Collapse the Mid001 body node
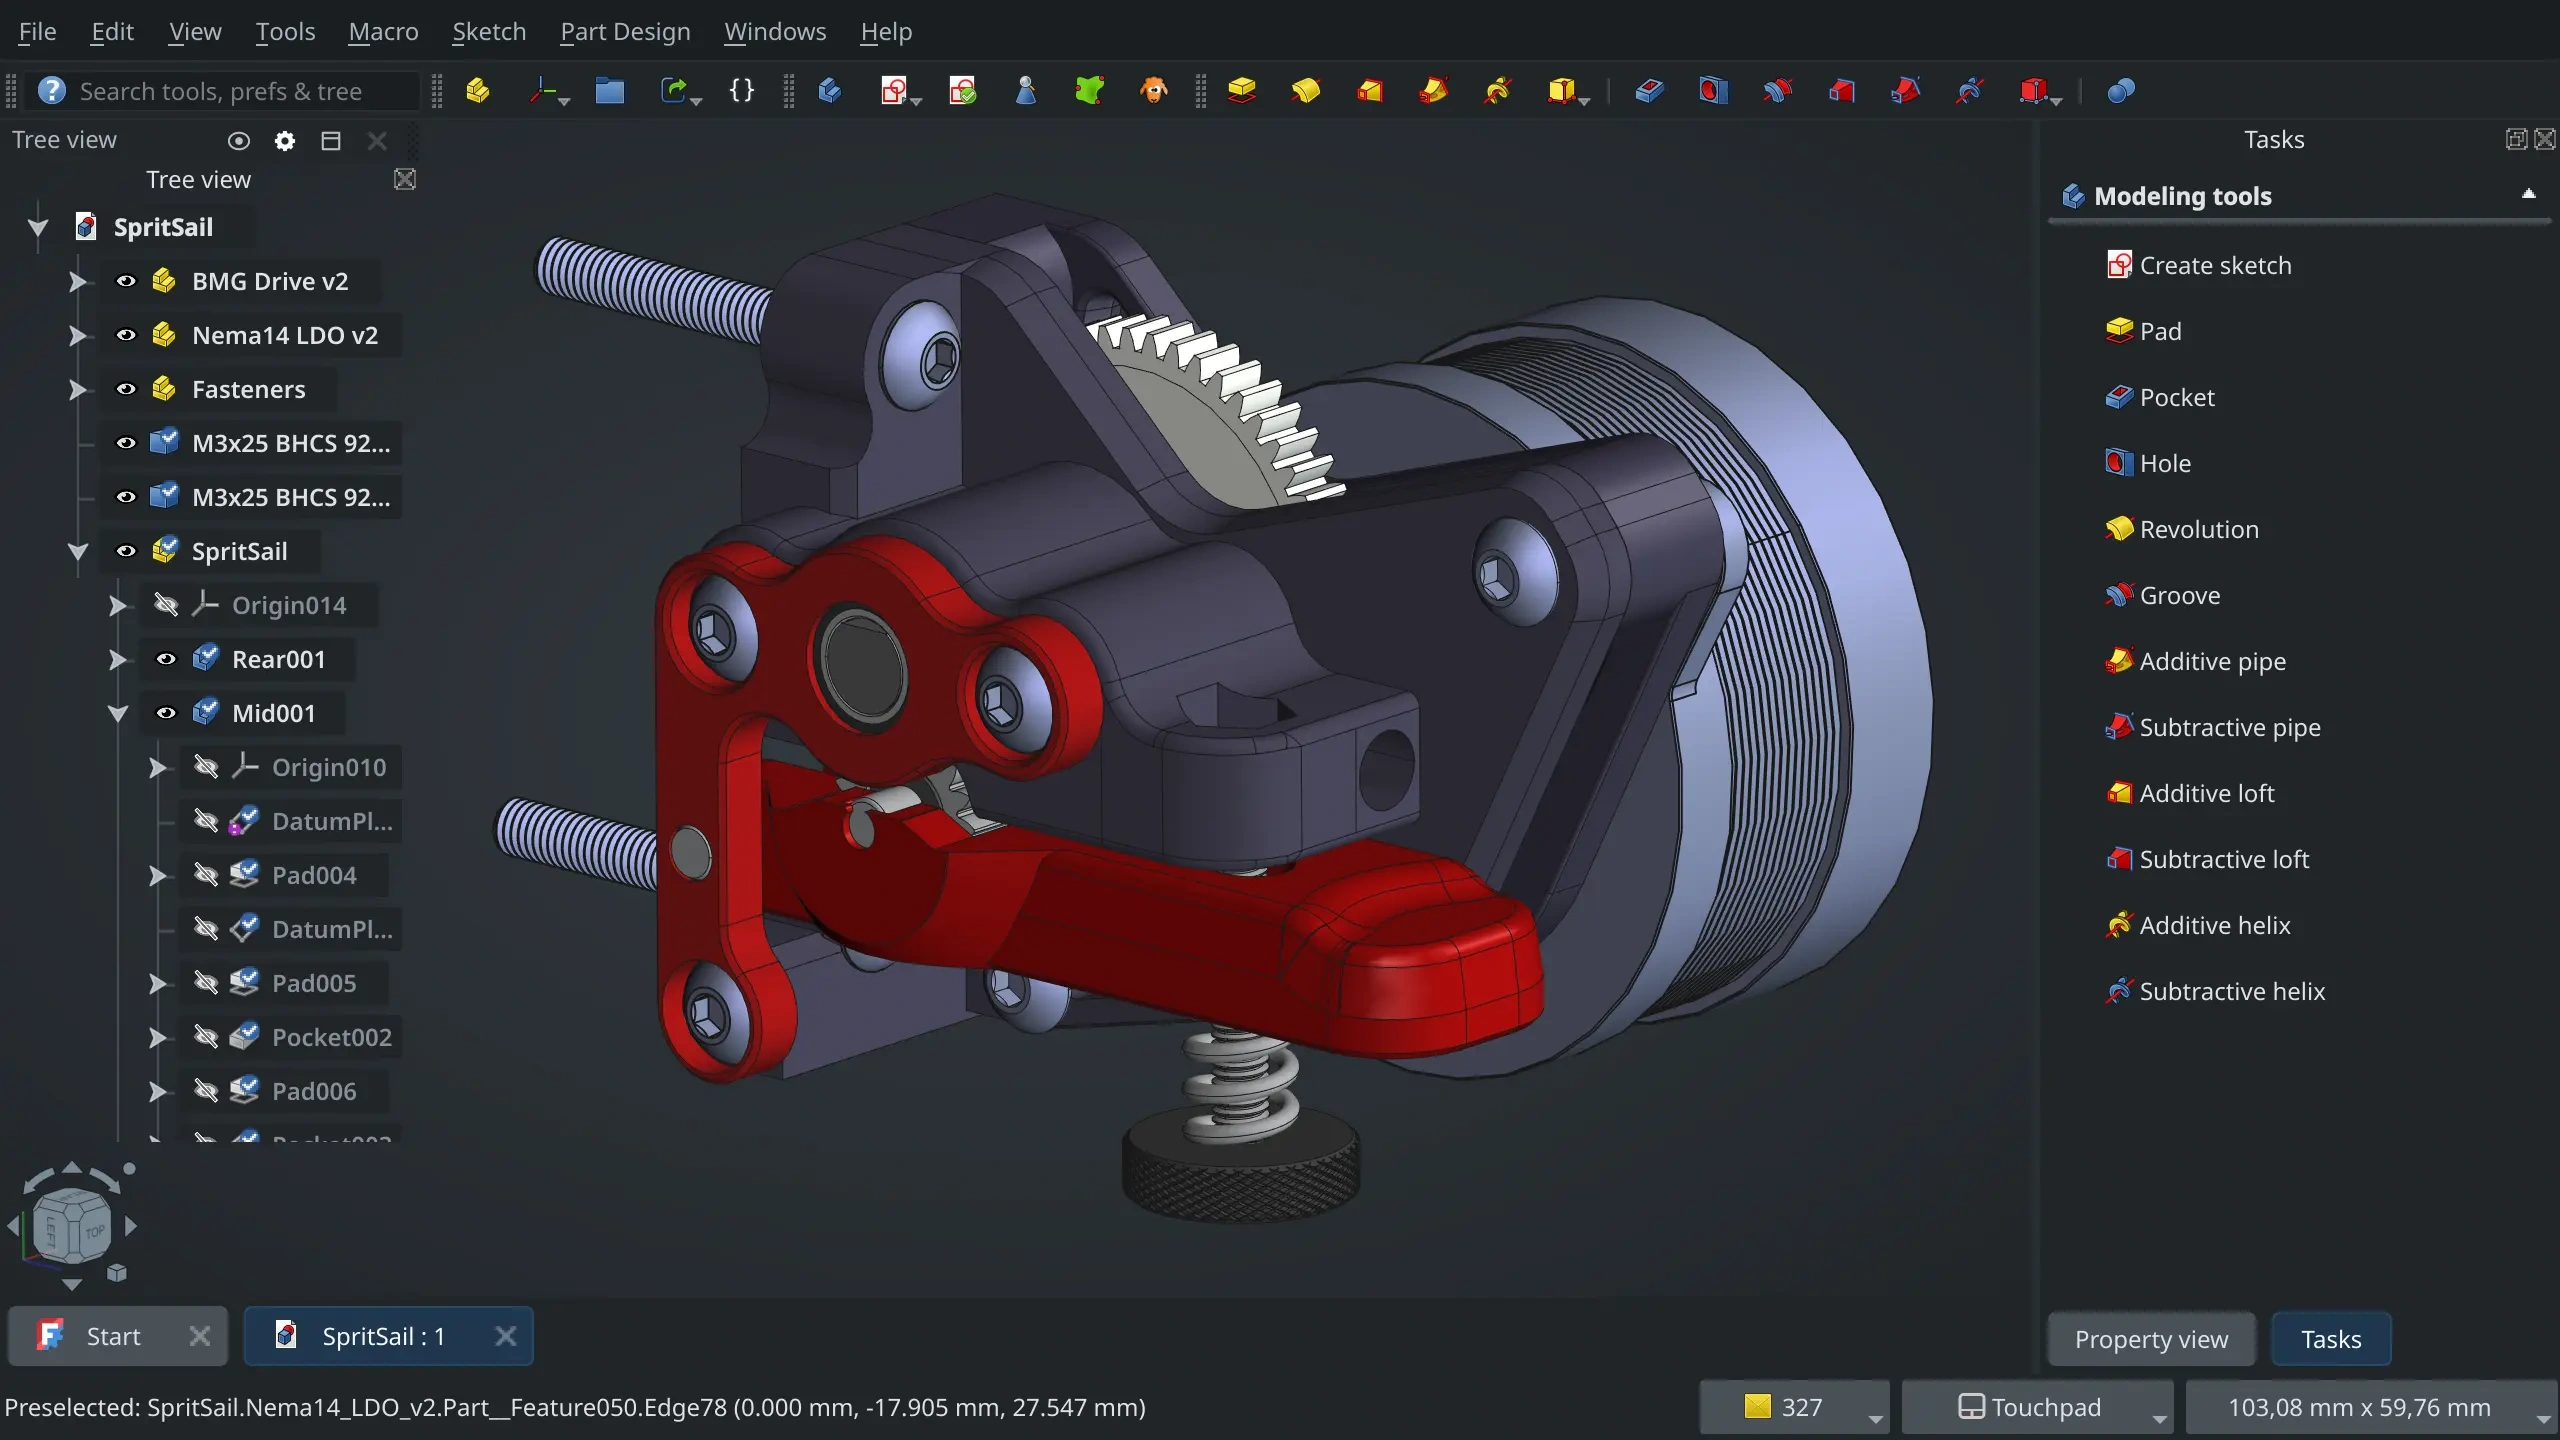2560x1440 pixels. coord(117,713)
